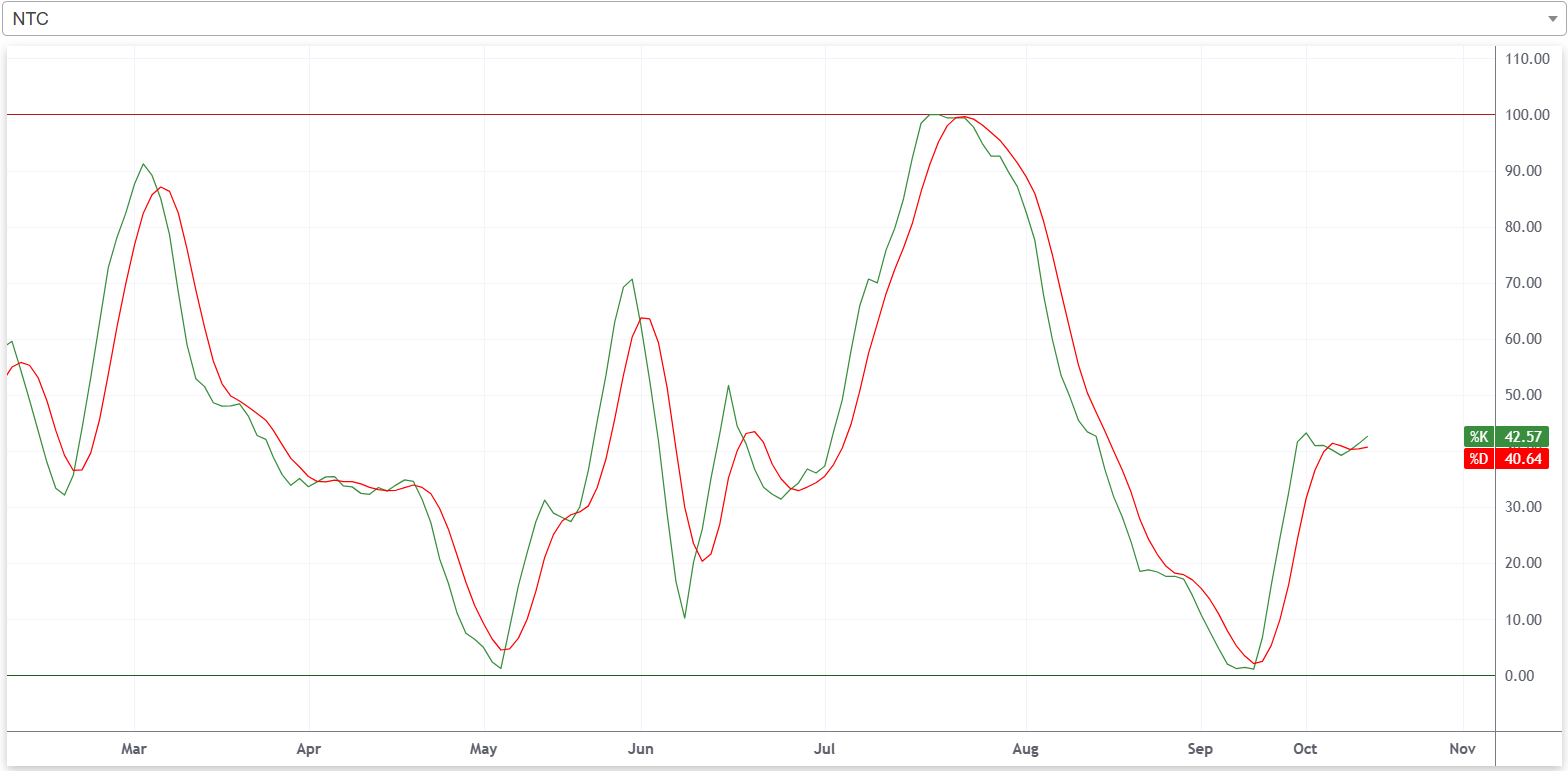The height and width of the screenshot is (771, 1568).
Task: Select the Mar label on the time axis
Action: coord(133,749)
